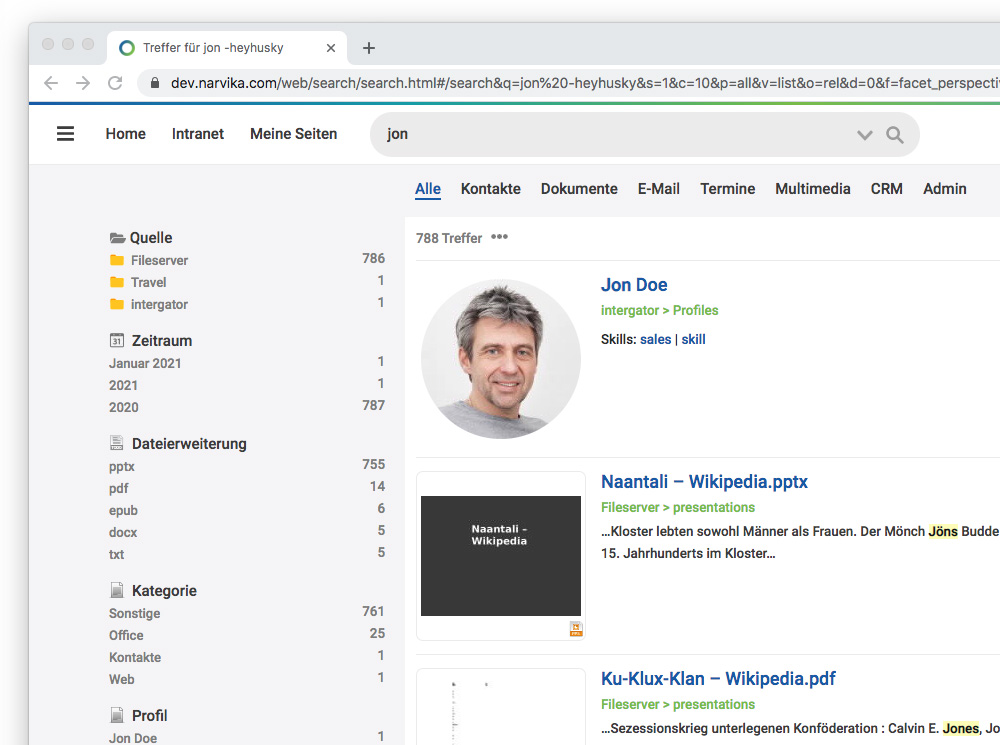This screenshot has height=745, width=1000.
Task: Open Ku-Klux-Klan – Wikipedia.pdf result
Action: click(718, 679)
